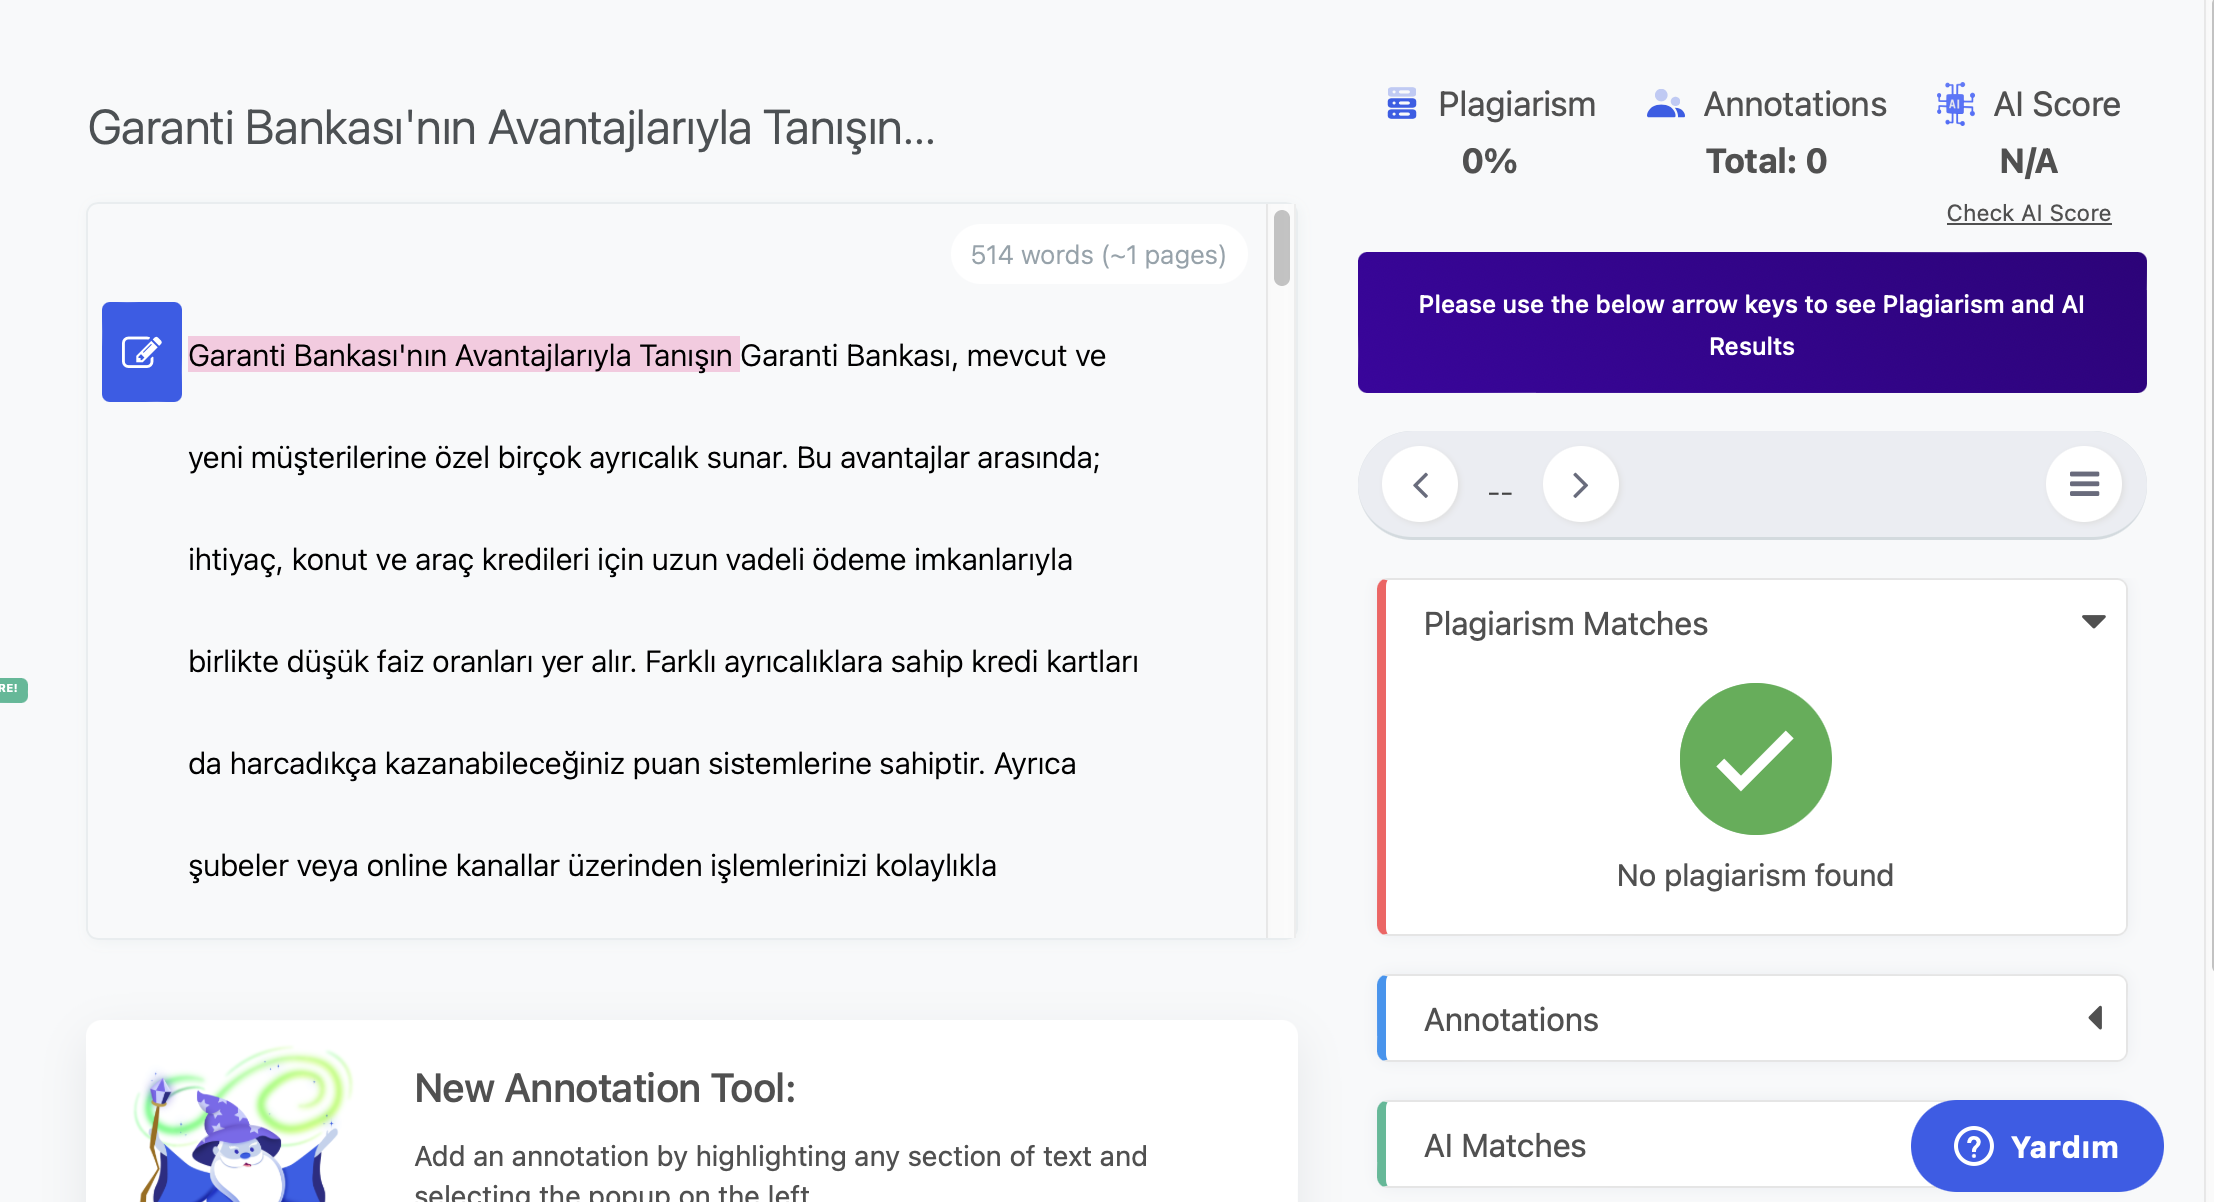
Task: Click text line starting 'yeni müşterilerine özel'
Action: point(644,458)
